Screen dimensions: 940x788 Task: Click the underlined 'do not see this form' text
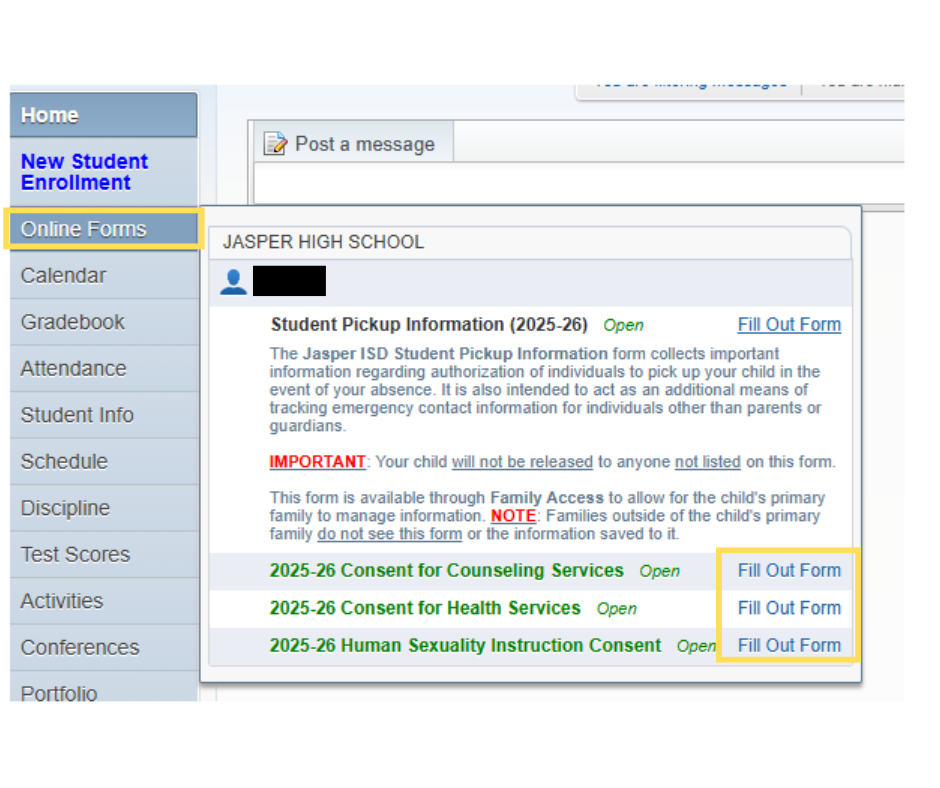pyautogui.click(x=390, y=534)
